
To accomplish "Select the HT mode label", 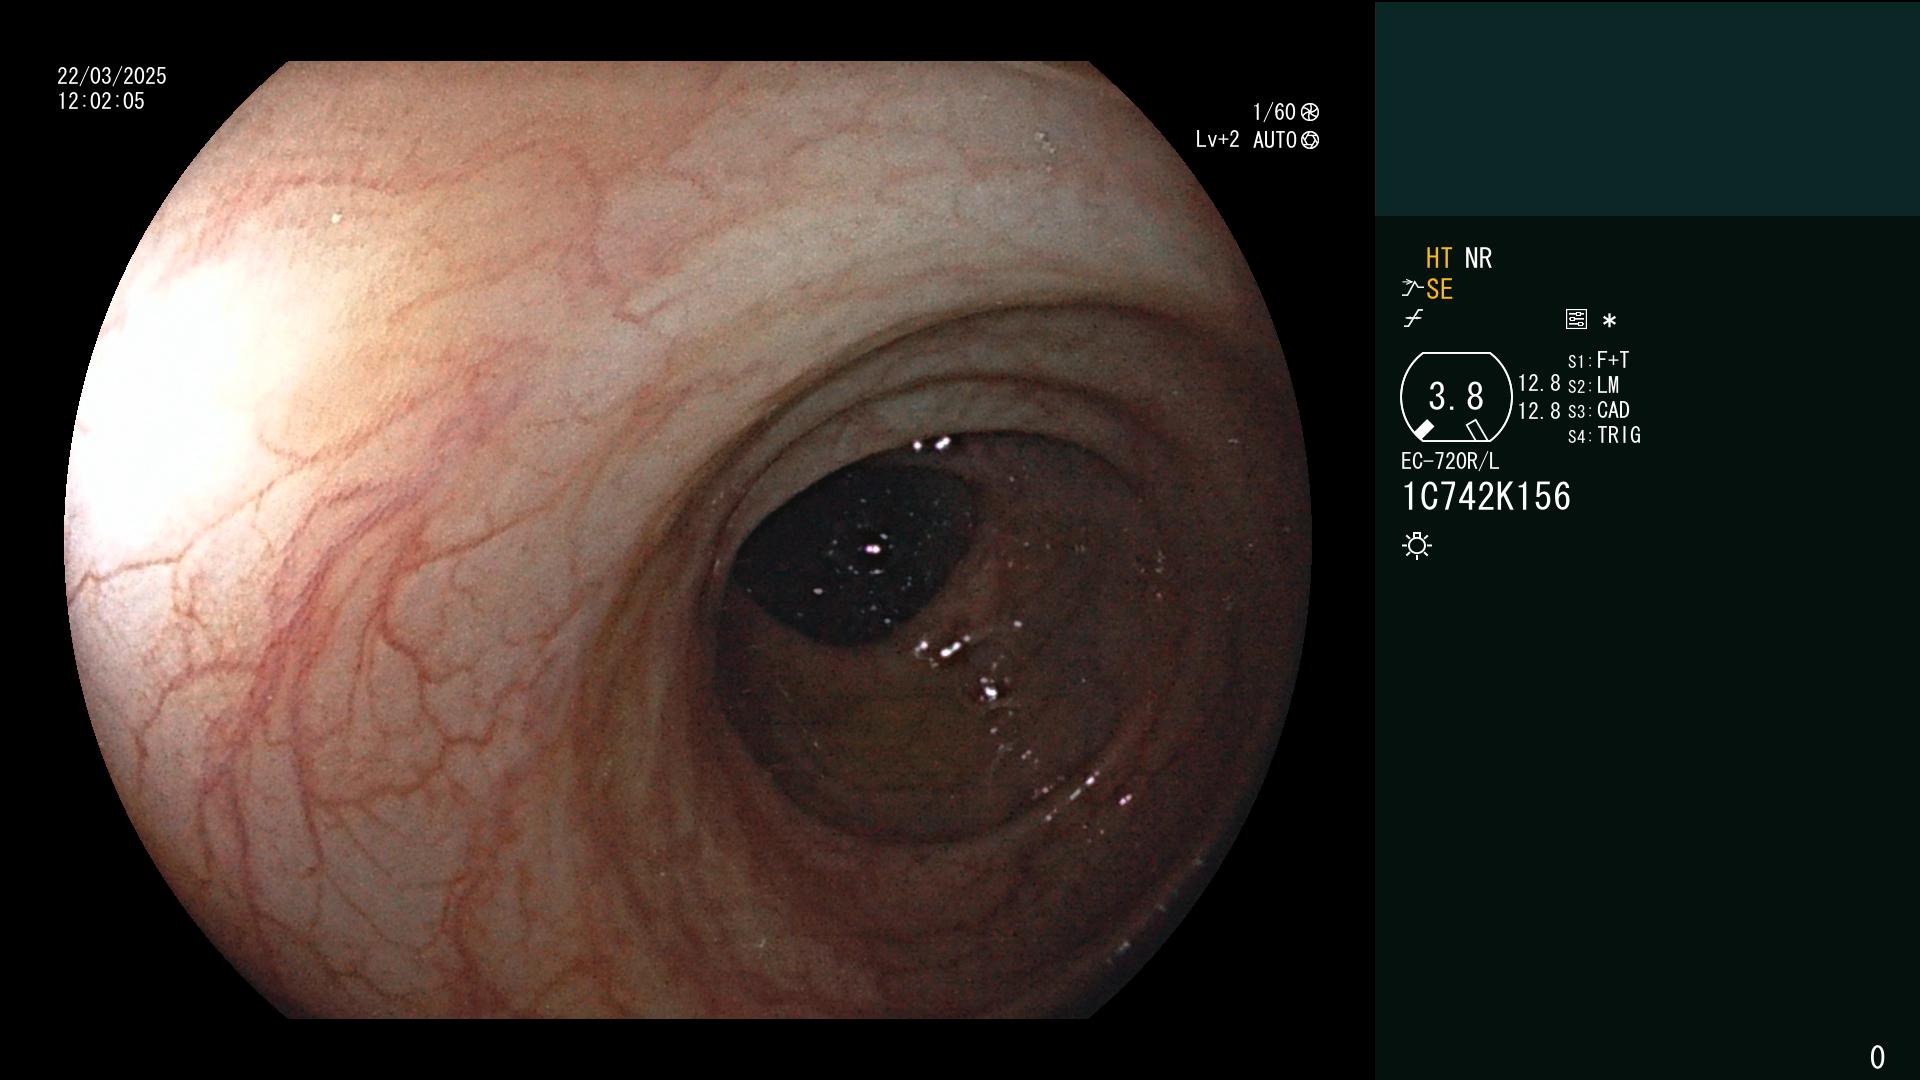I will (1439, 258).
